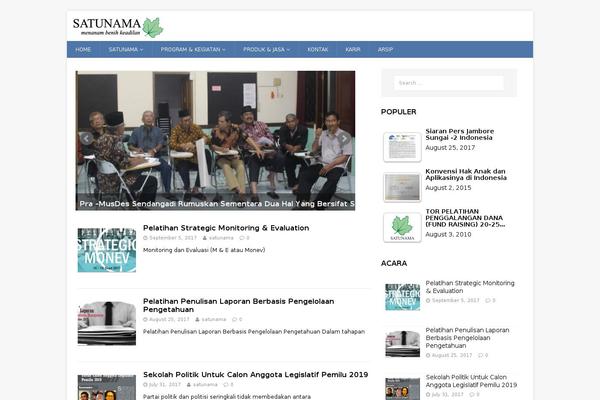600x400 pixels.
Task: Click comment count icon on Penulisan Laporan post
Action: 237,319
